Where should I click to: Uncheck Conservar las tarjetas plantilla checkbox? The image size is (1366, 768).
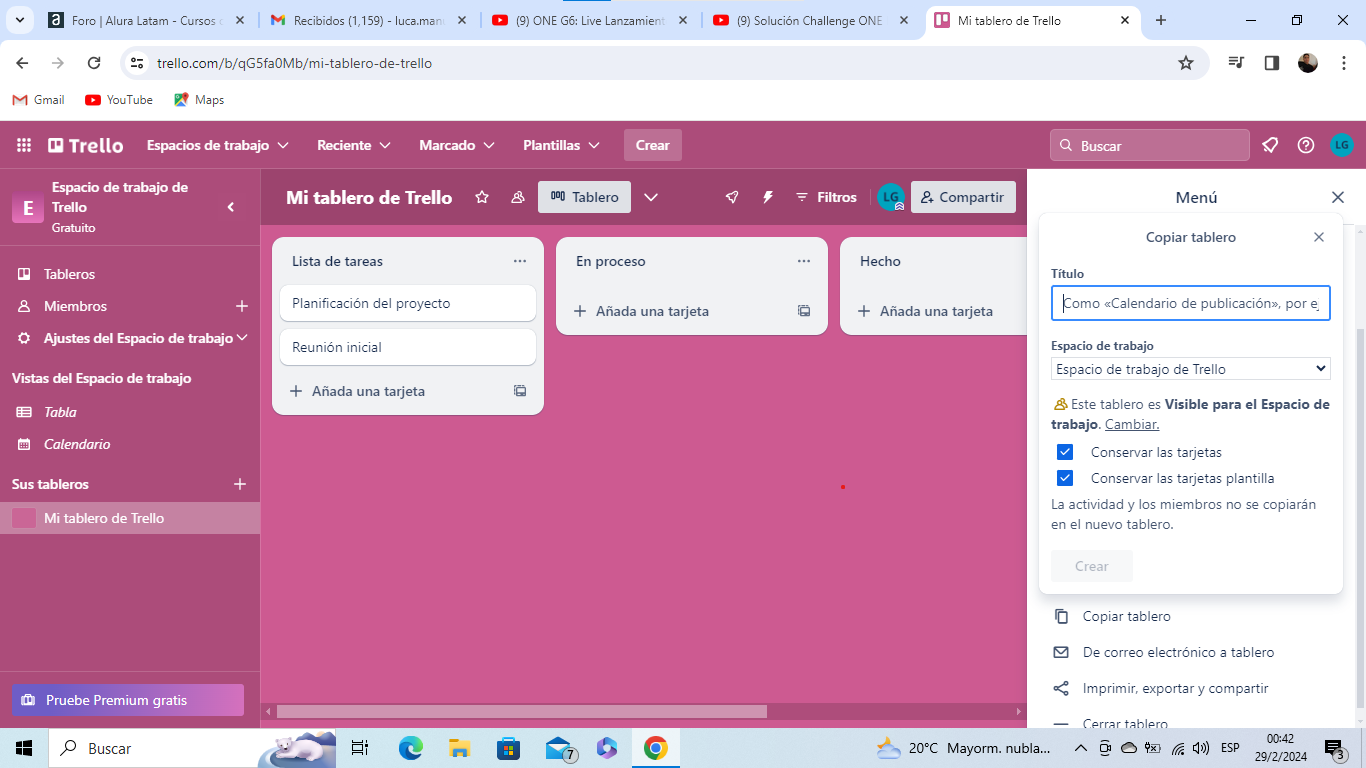click(1065, 478)
